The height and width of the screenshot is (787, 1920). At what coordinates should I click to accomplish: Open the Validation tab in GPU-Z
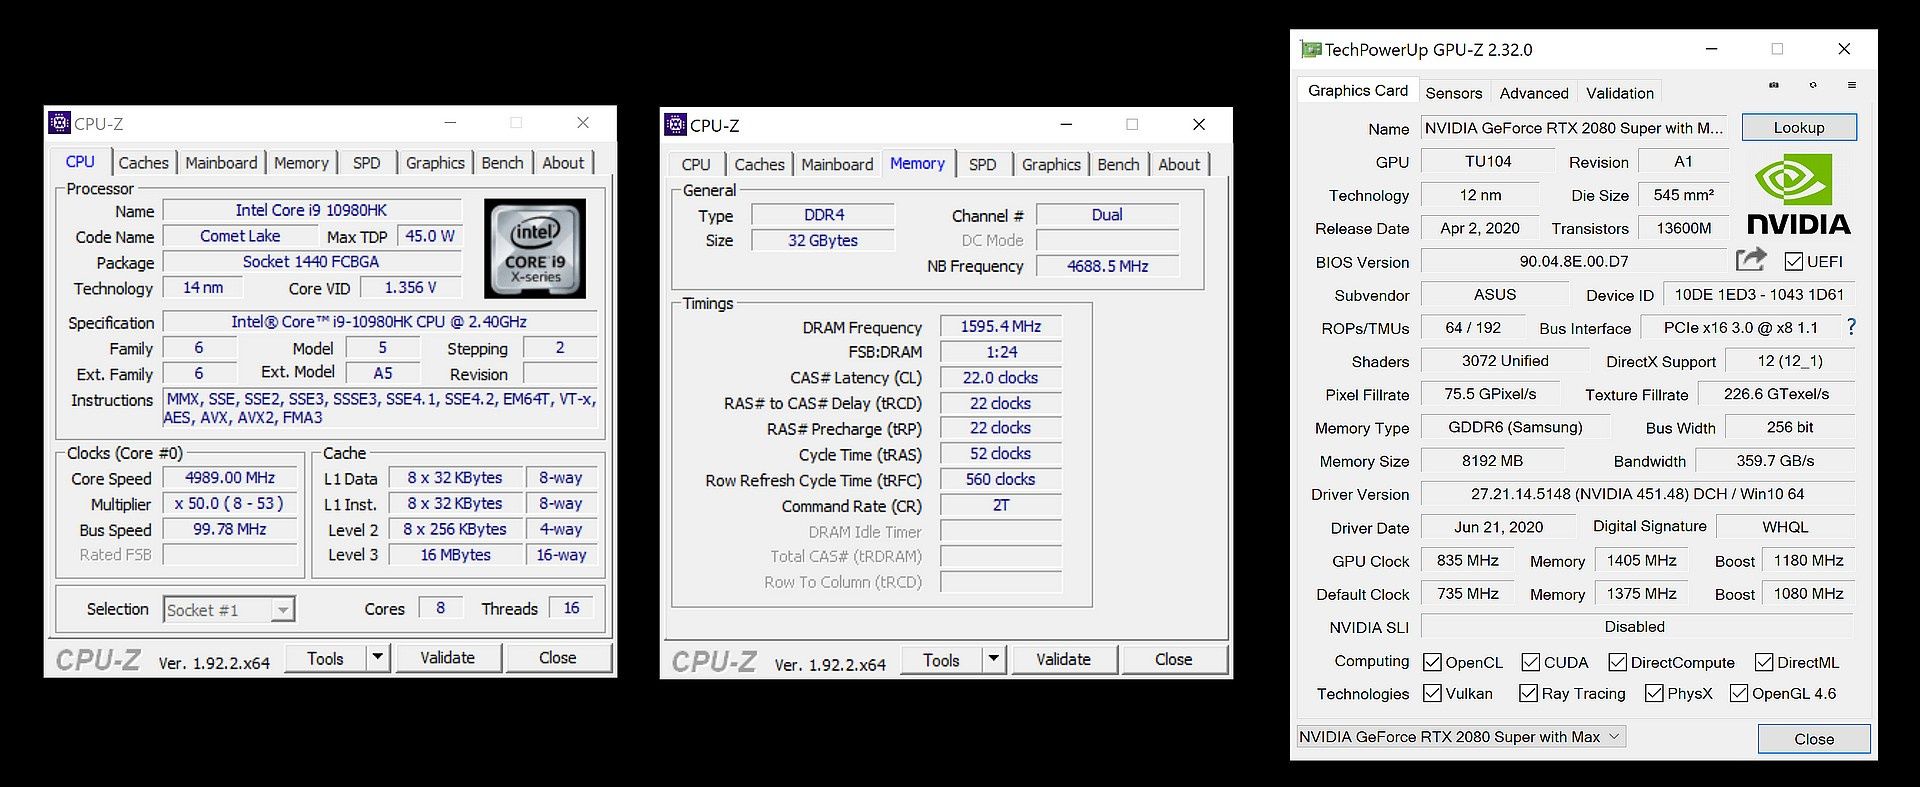(1620, 93)
